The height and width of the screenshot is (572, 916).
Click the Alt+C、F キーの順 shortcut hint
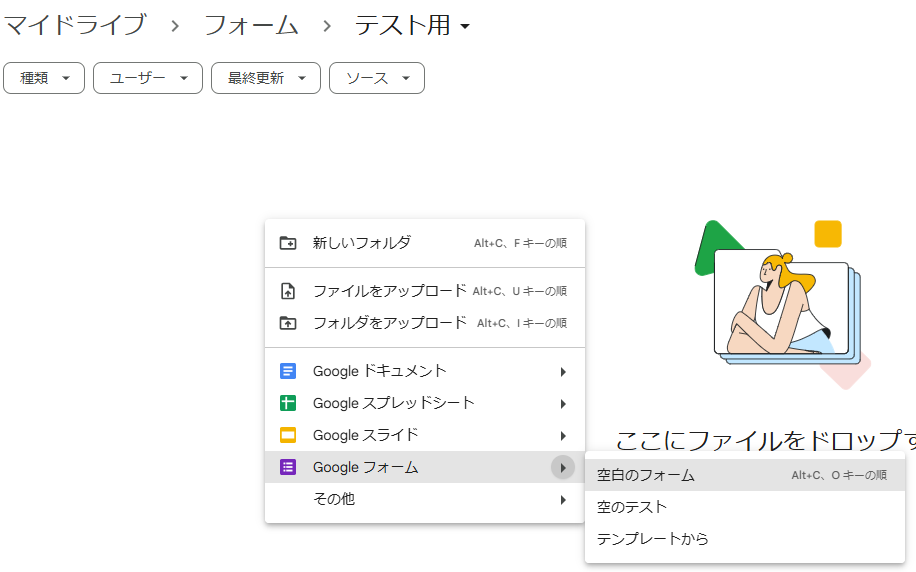[x=520, y=243]
